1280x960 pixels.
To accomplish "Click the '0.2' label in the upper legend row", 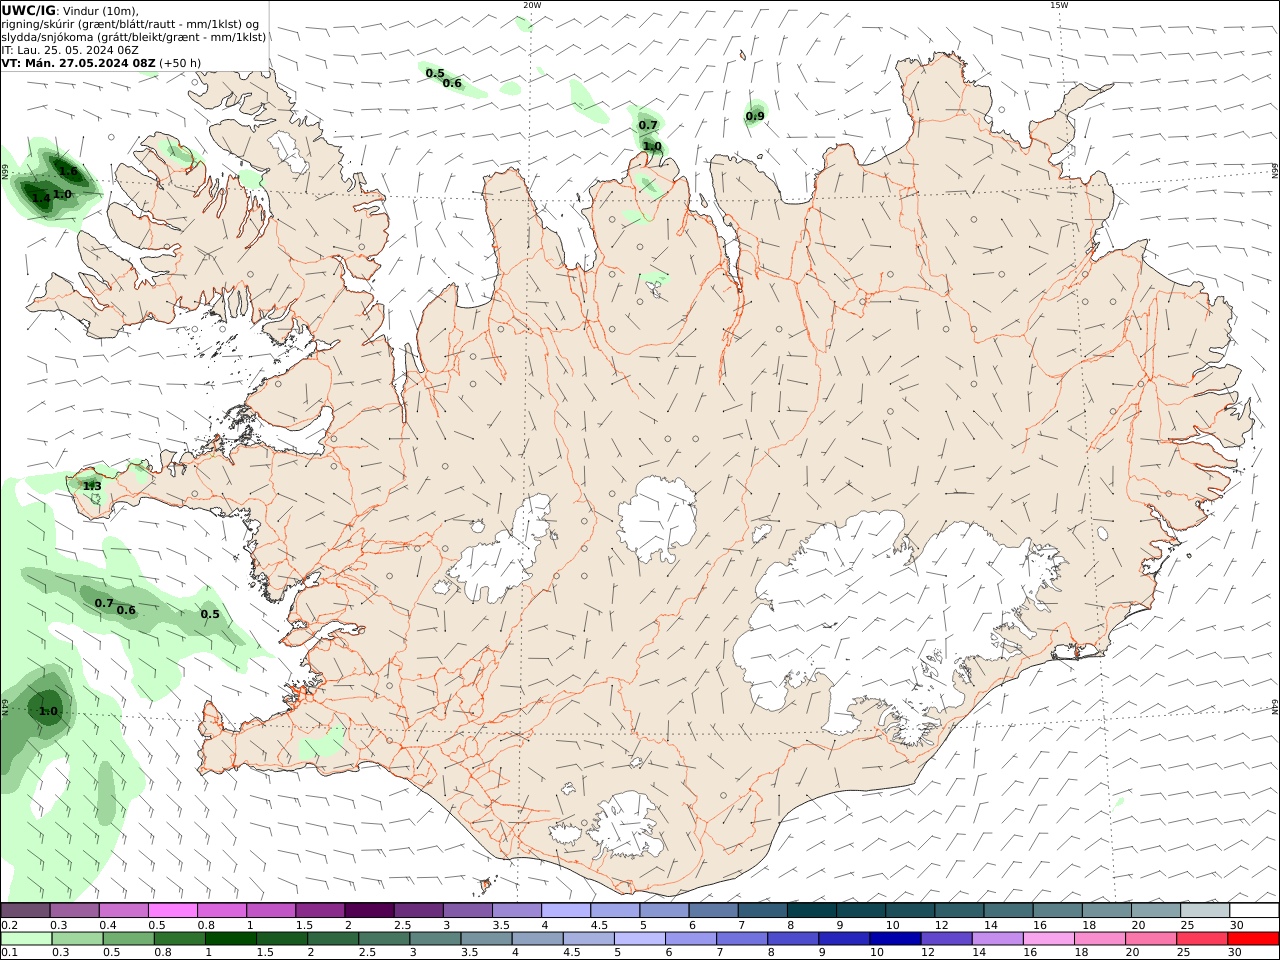I will pos(9,925).
